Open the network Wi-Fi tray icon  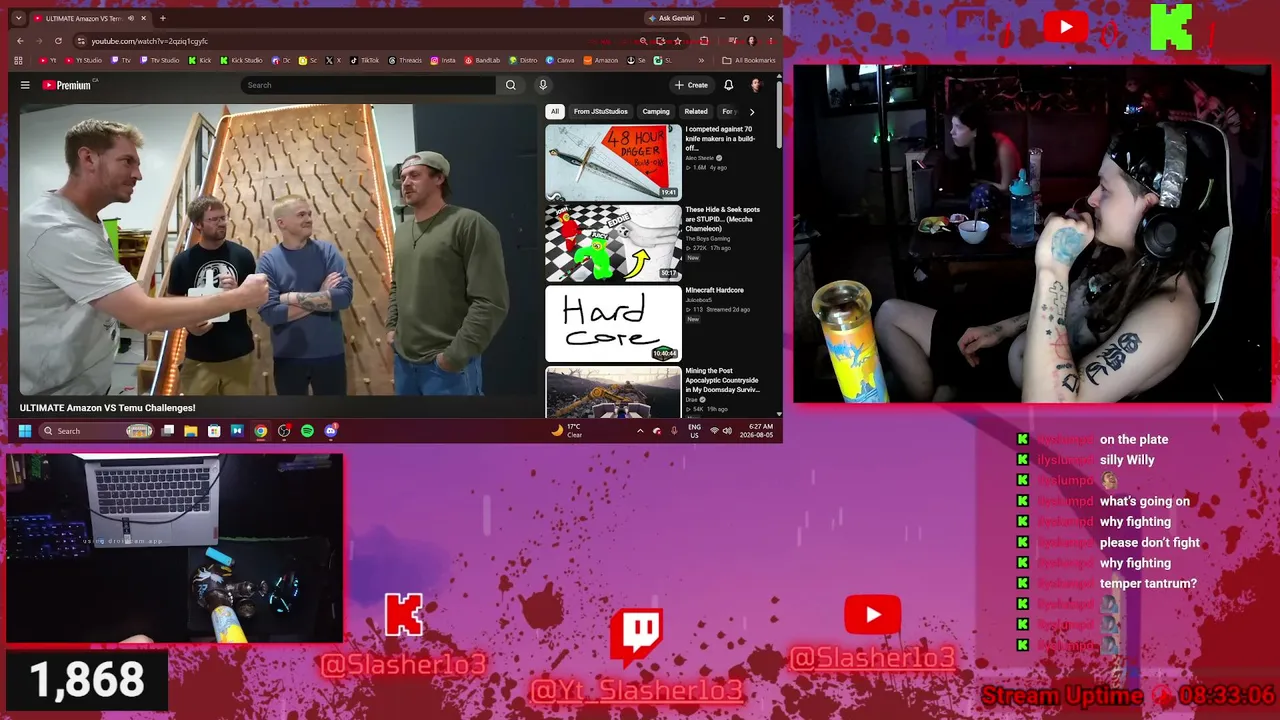click(x=714, y=431)
